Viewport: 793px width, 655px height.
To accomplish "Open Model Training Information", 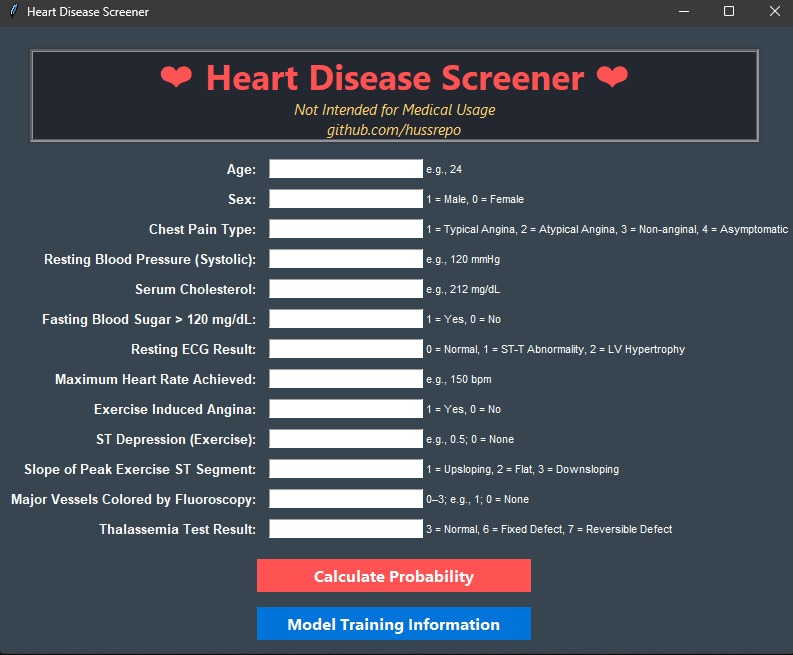I will [393, 624].
